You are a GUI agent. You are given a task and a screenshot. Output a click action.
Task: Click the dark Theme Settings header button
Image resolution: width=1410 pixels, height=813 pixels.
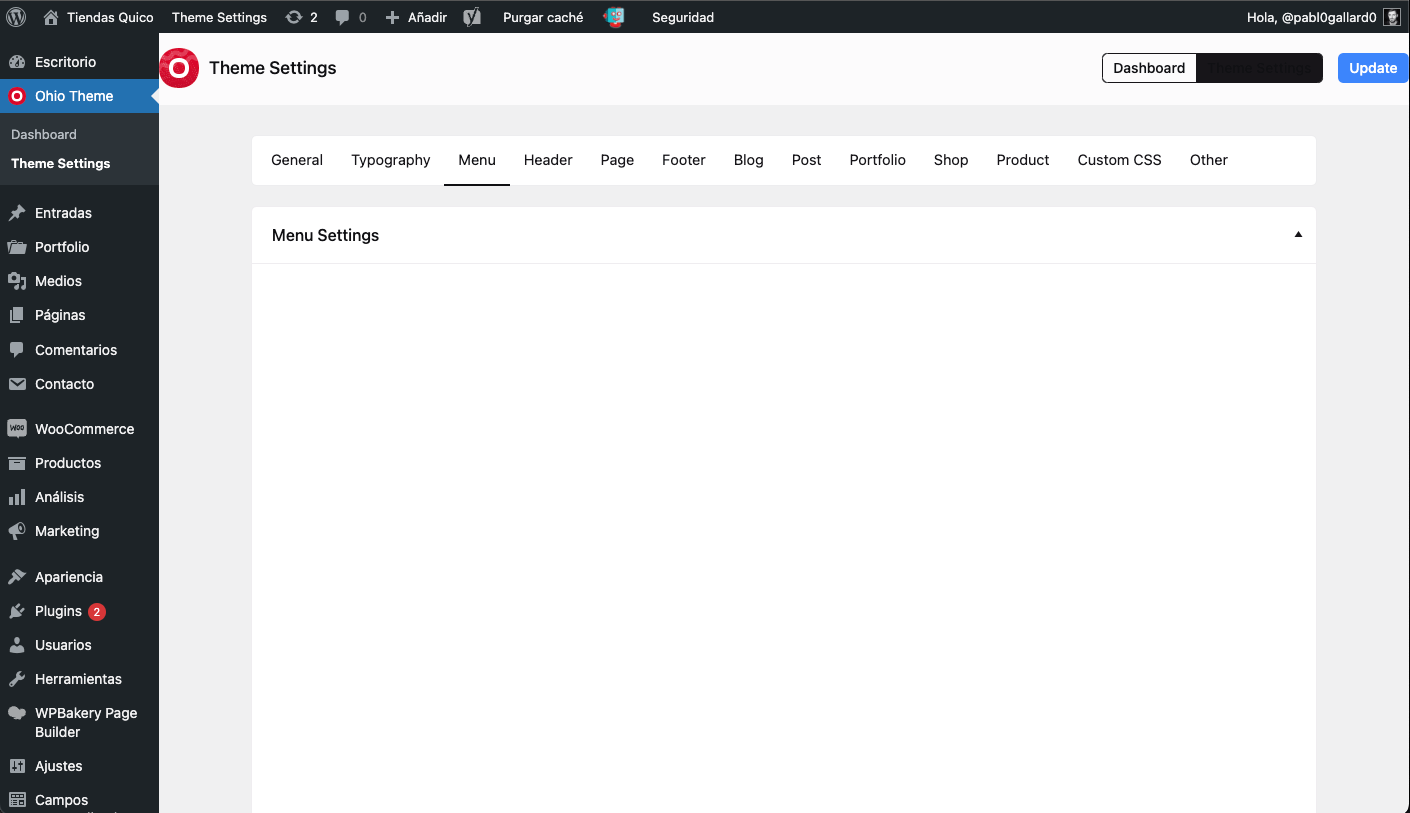[x=1260, y=68]
